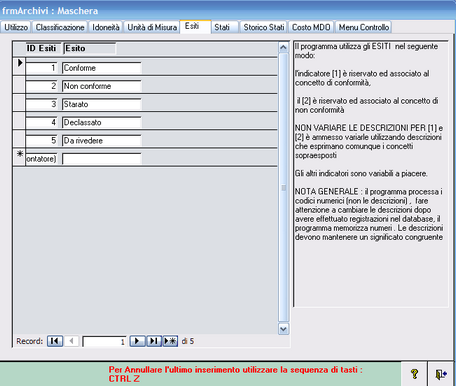
Task: Open the Menu Controllo tab
Action: pyautogui.click(x=364, y=27)
